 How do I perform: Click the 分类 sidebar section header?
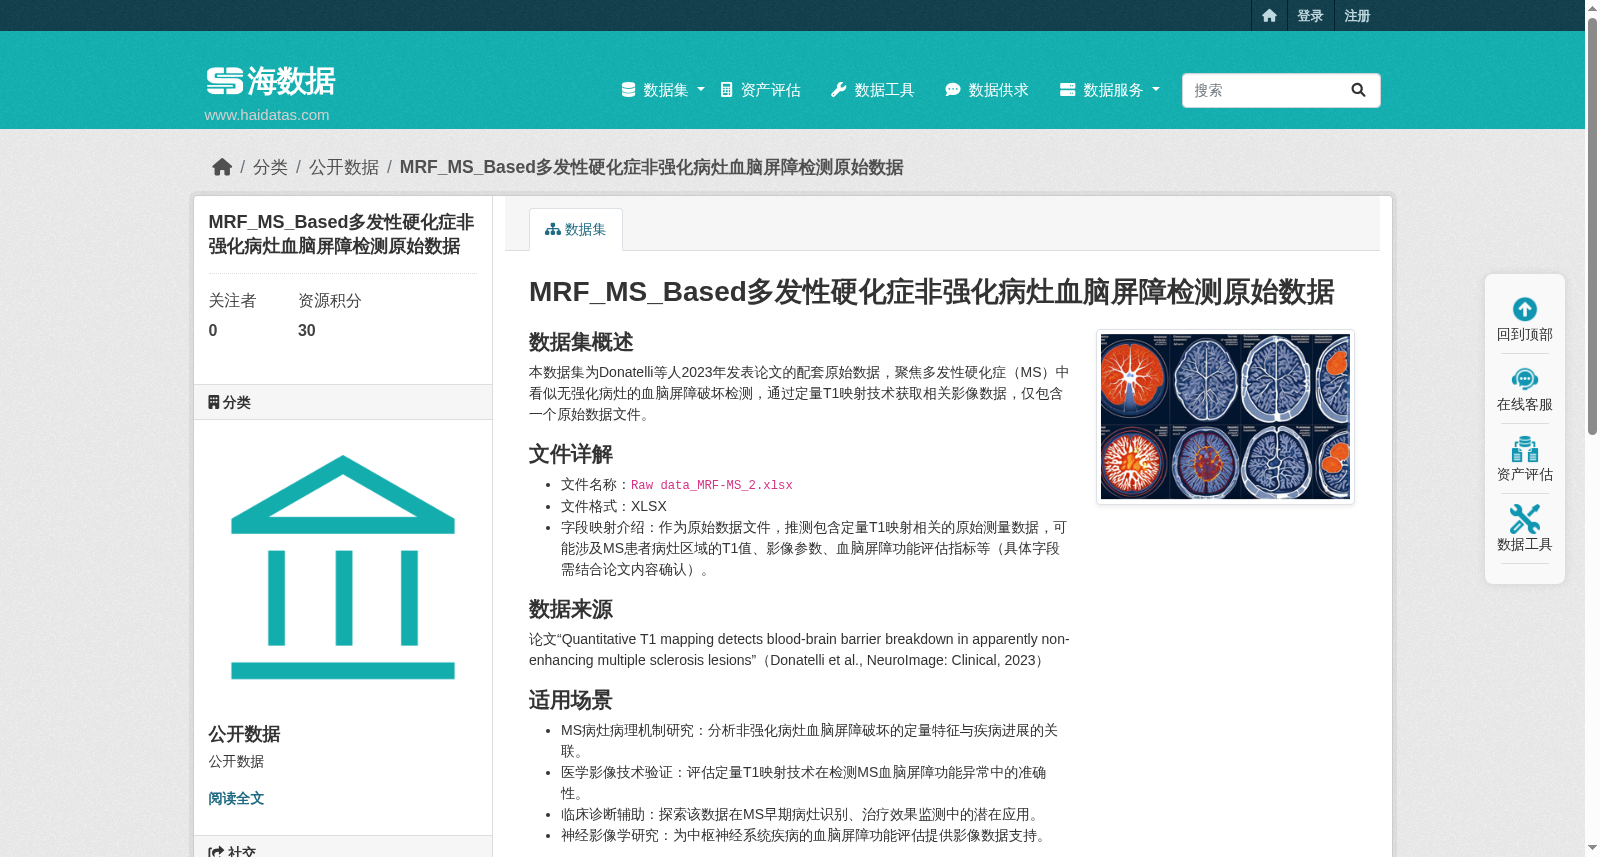pyautogui.click(x=343, y=402)
